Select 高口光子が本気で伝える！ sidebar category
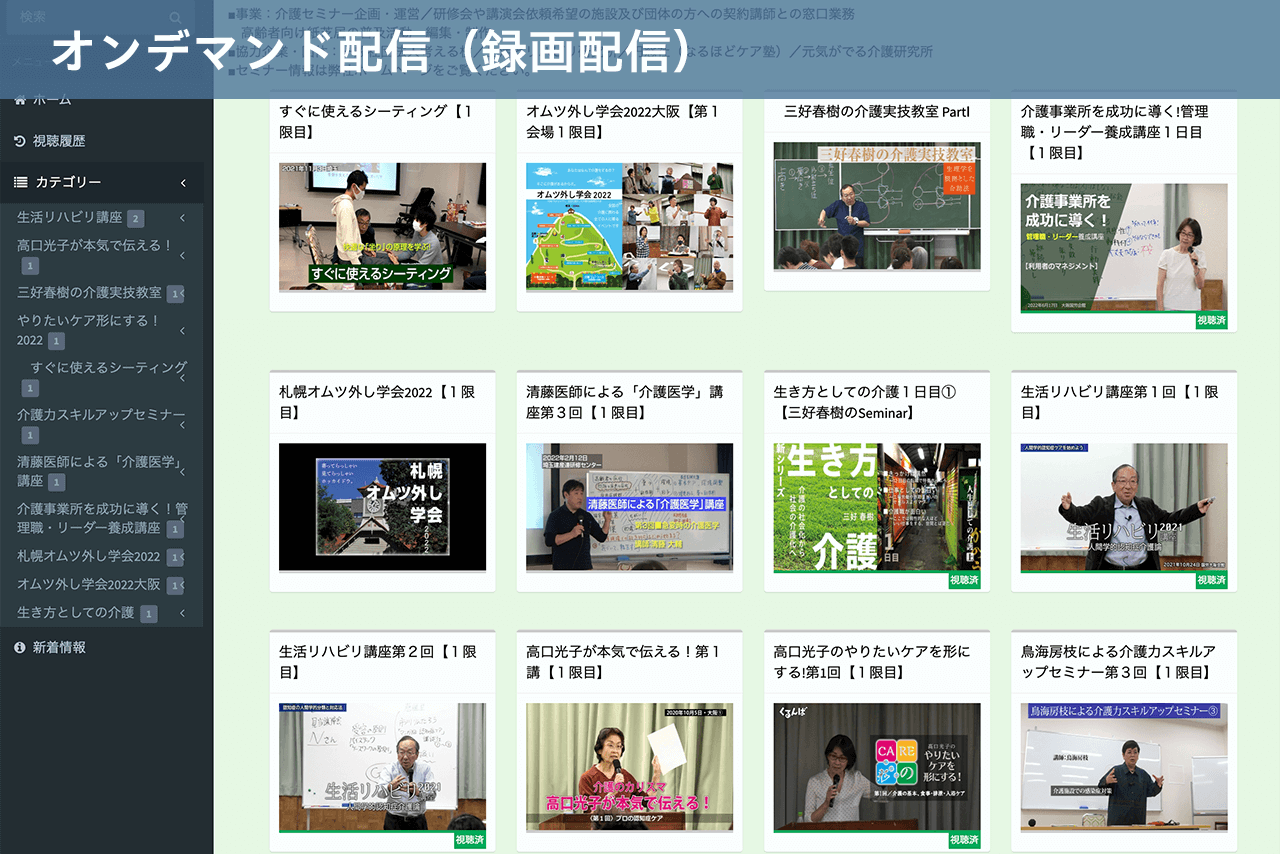1280x854 pixels. tap(95, 245)
